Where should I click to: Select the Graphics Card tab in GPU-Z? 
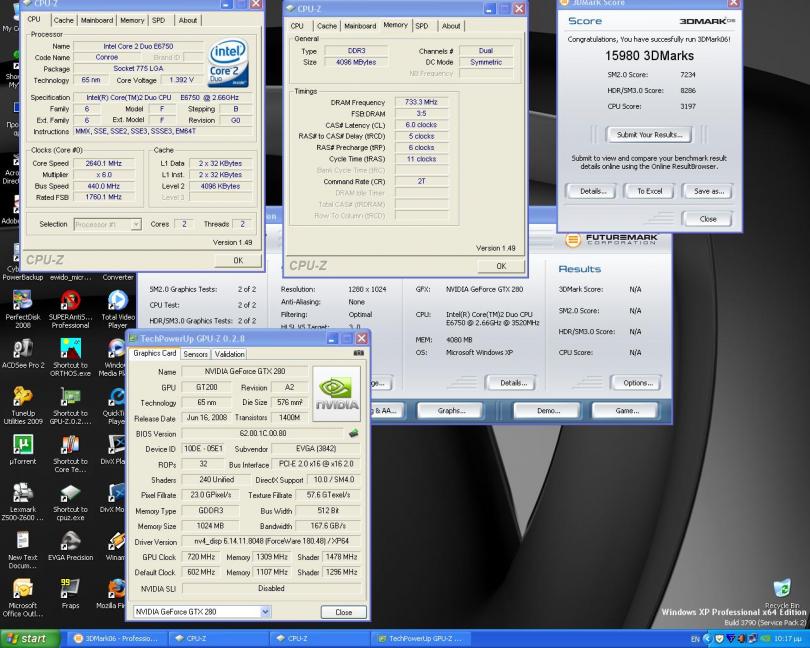coord(154,353)
